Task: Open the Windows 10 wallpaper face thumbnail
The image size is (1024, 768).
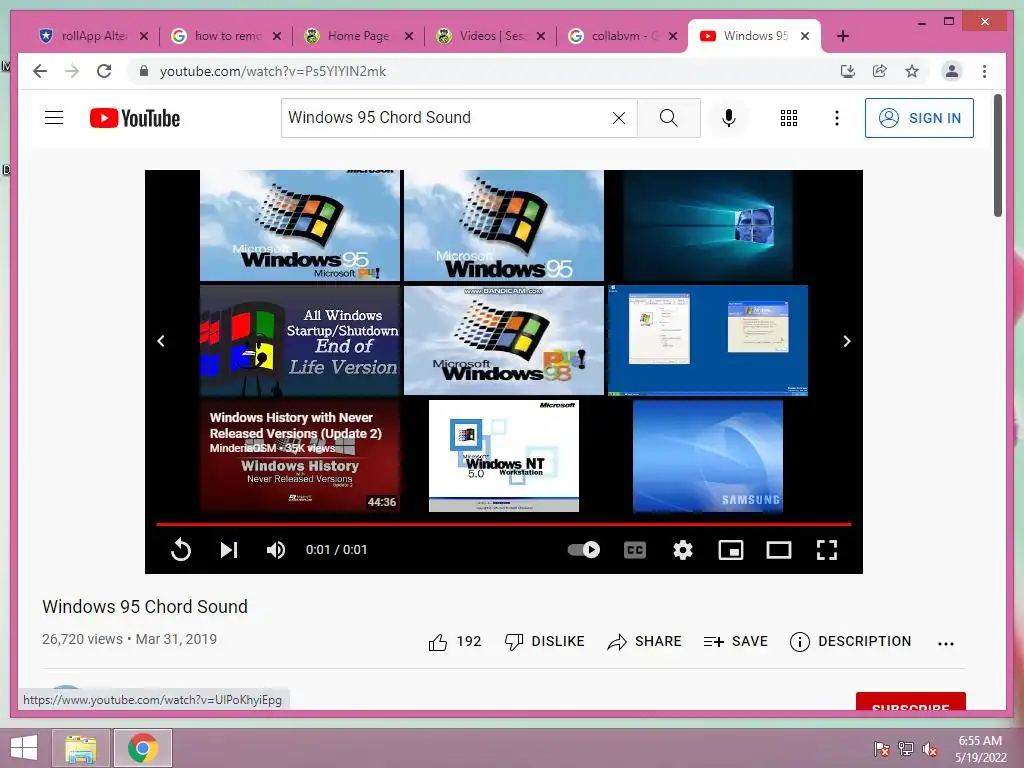Action: tap(708, 225)
